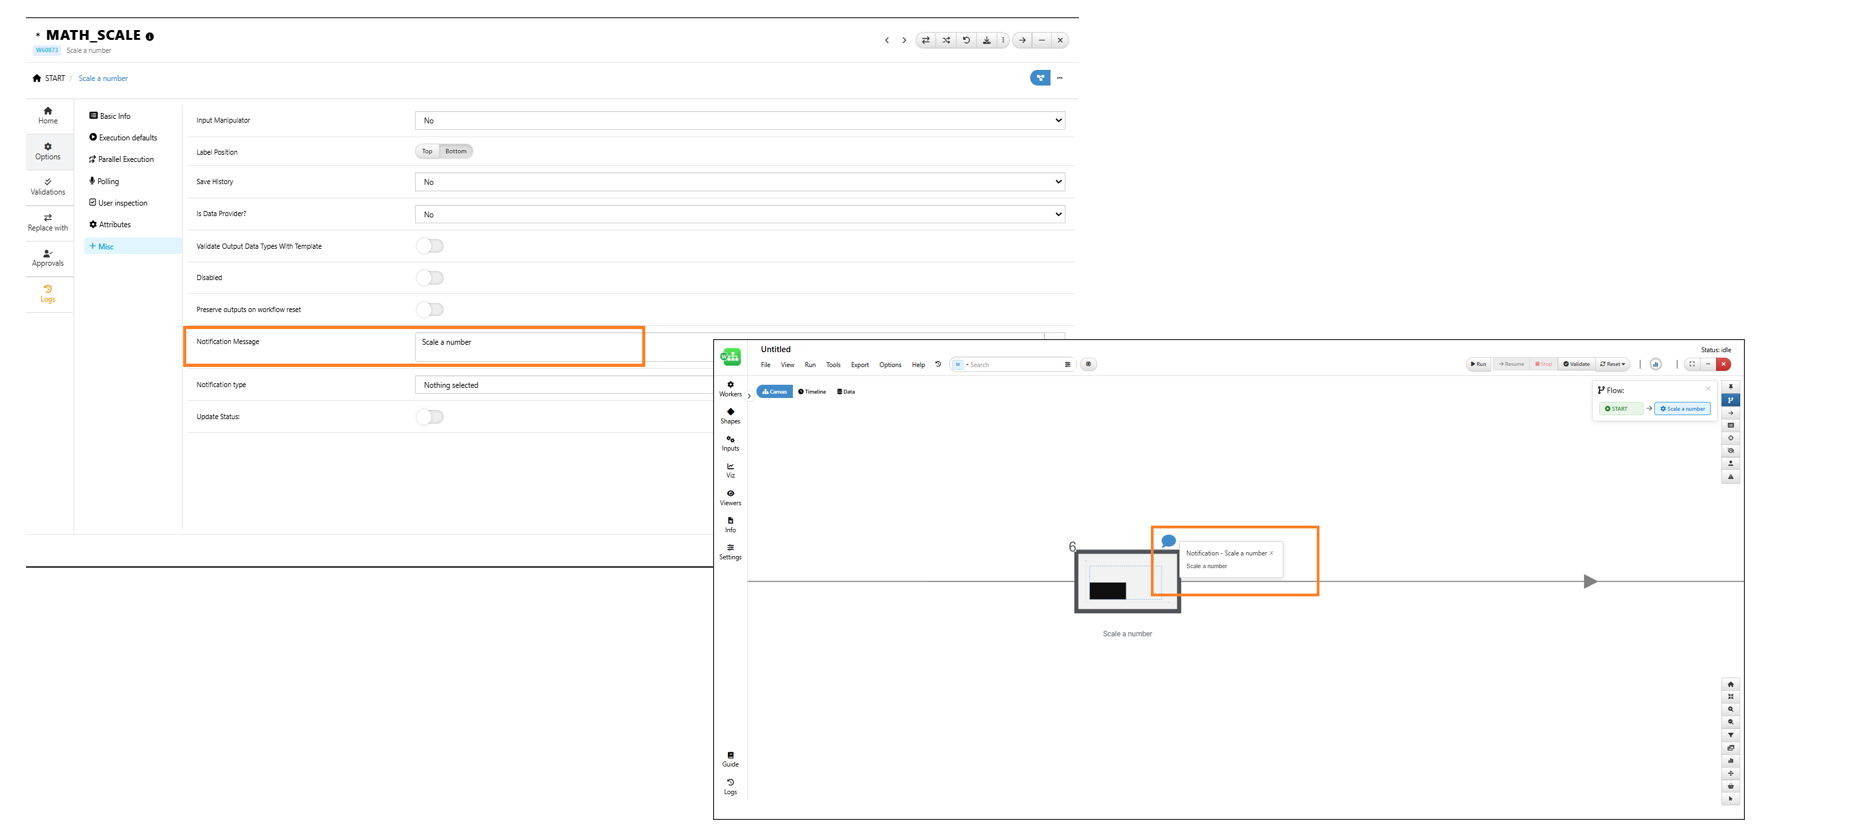Open Logs in the MATH_SCALE sidebar
This screenshot has height=840, width=1866.
point(47,293)
